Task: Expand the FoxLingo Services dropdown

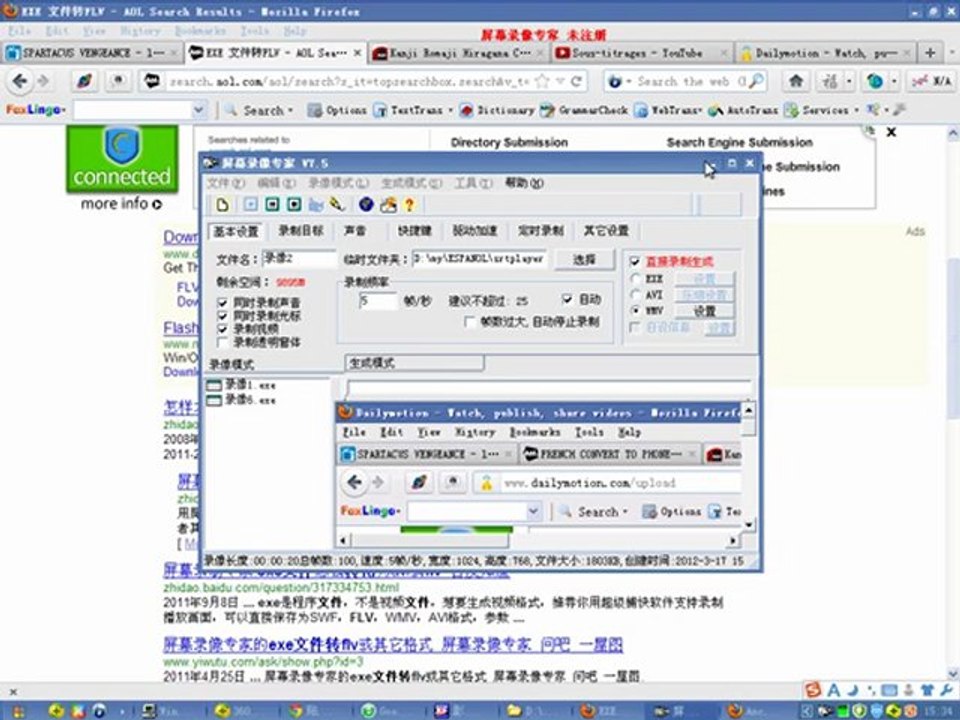Action: [856, 111]
